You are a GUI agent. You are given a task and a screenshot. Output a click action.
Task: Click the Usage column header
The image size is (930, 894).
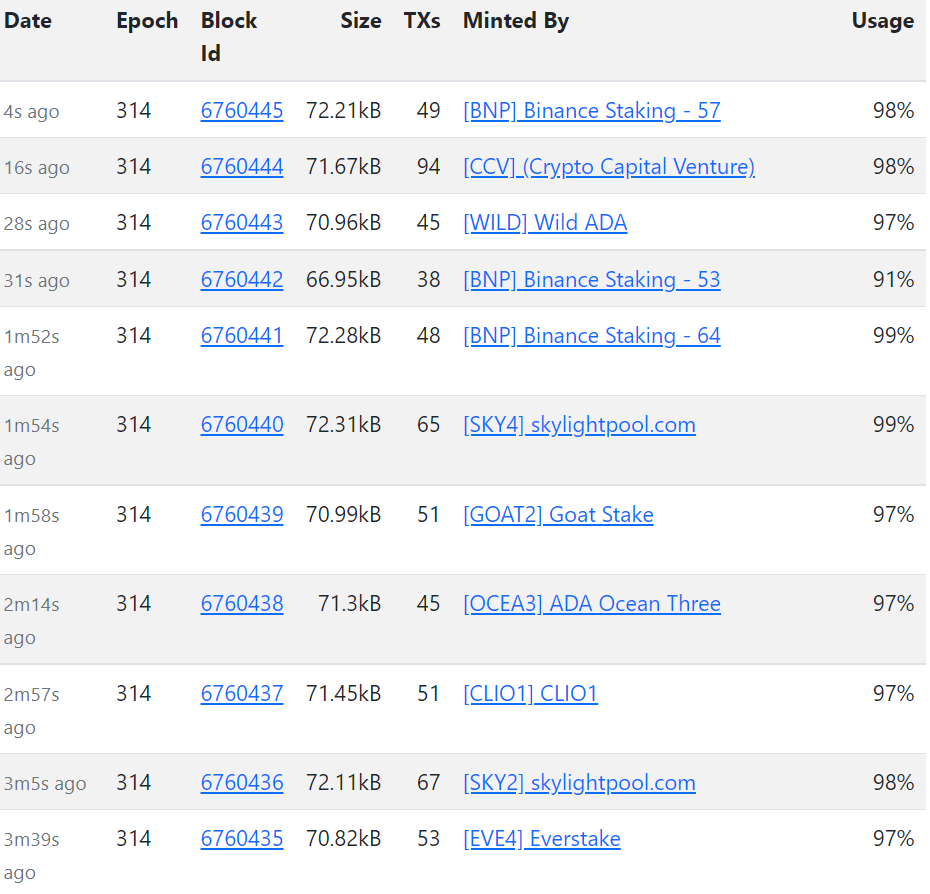pyautogui.click(x=883, y=21)
